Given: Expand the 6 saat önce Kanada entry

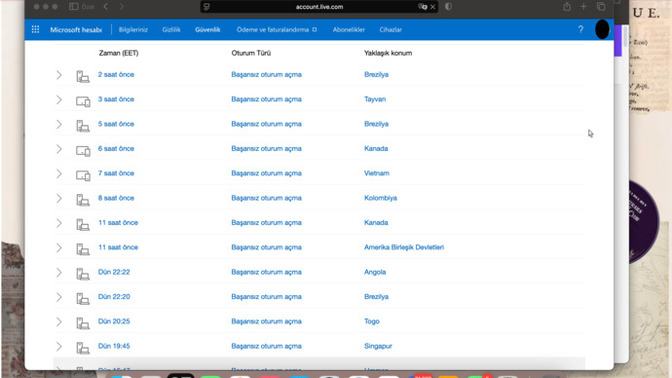Looking at the screenshot, I should (x=59, y=149).
